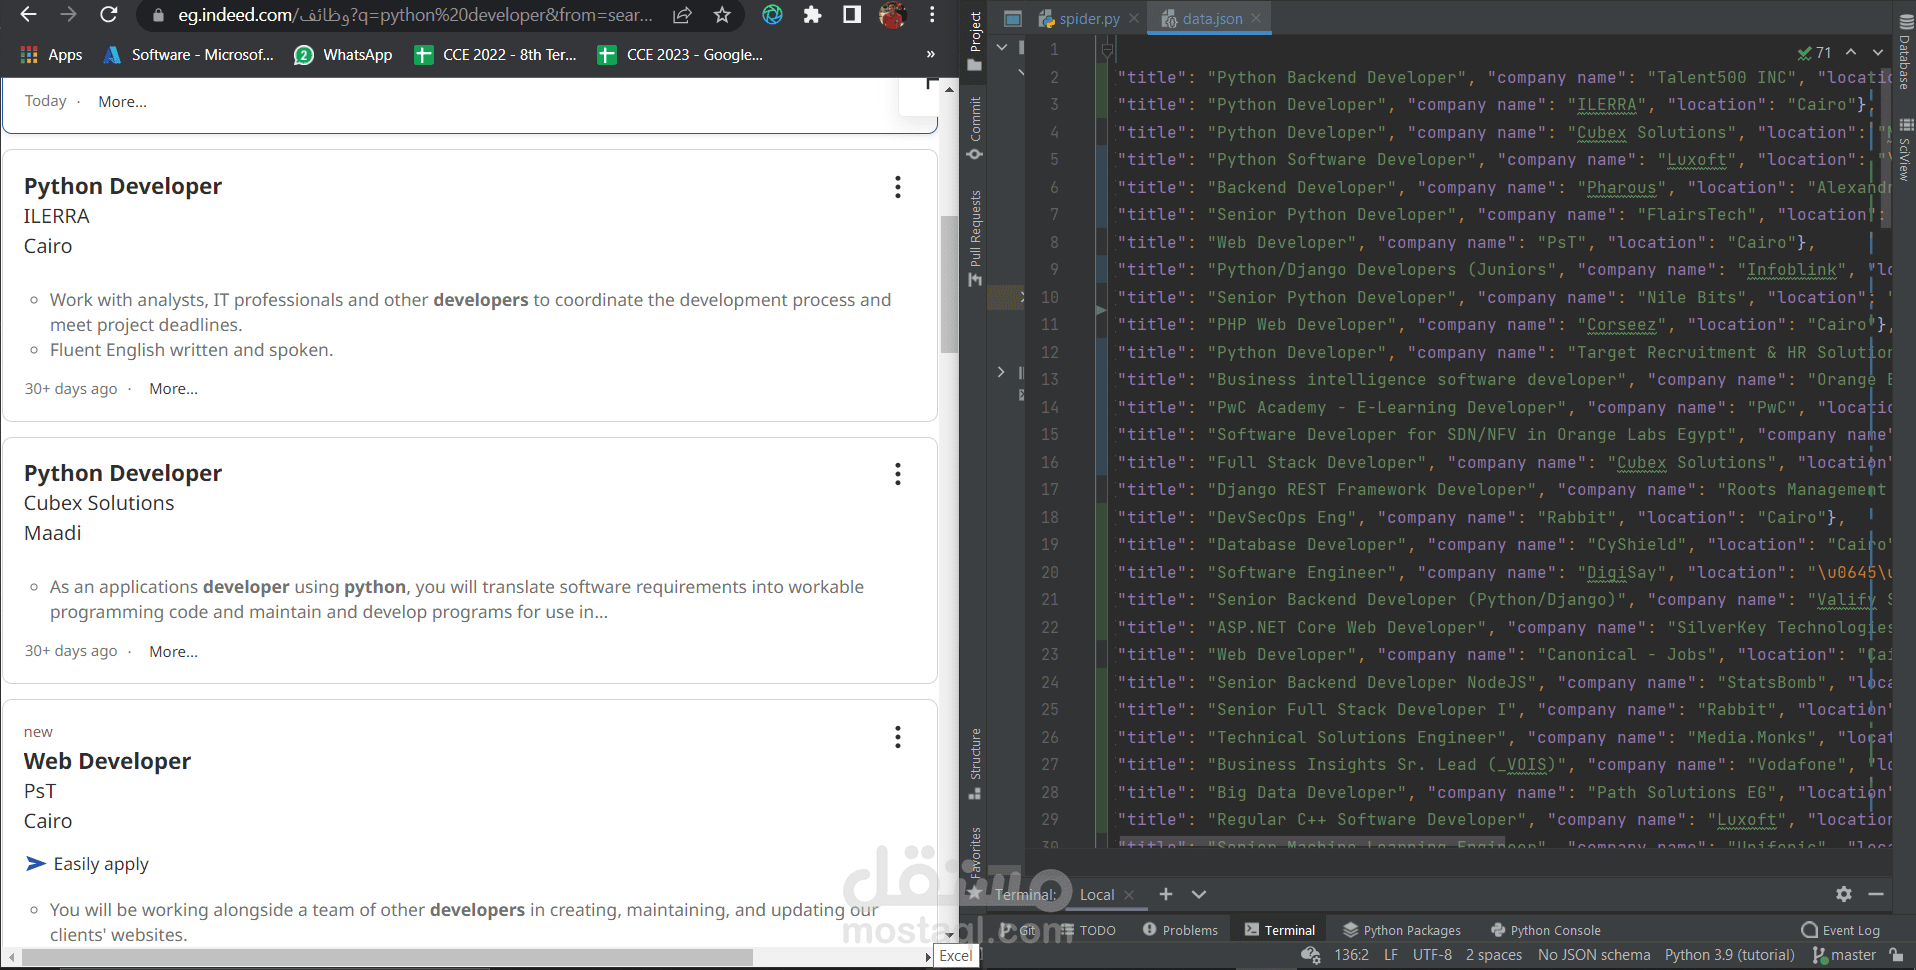Screen dimensions: 1916x970
Task: Expand the new terminal options chevron
Action: (1198, 894)
